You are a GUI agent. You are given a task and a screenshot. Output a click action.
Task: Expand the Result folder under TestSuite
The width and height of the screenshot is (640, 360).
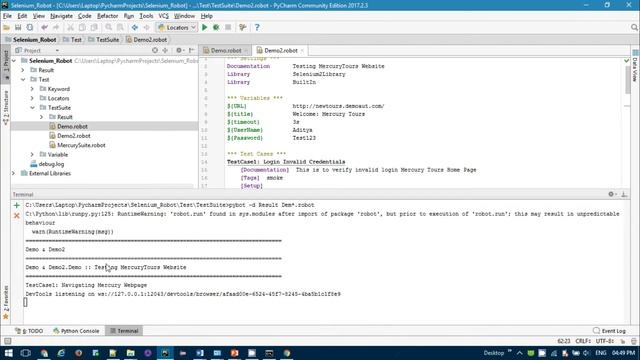[x=42, y=117]
